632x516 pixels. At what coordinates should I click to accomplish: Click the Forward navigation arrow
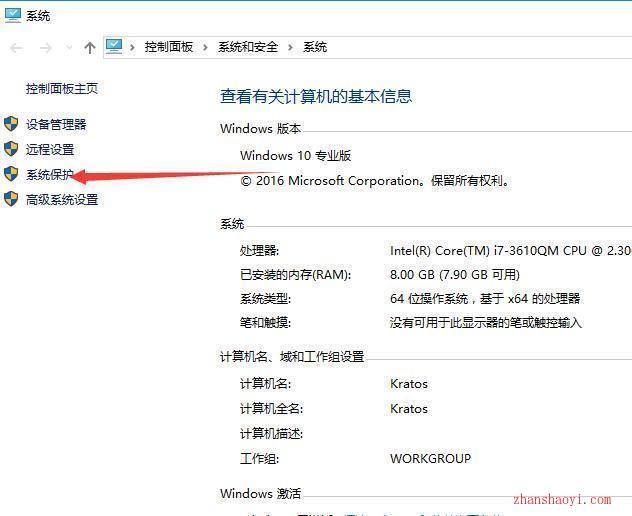tap(46, 48)
